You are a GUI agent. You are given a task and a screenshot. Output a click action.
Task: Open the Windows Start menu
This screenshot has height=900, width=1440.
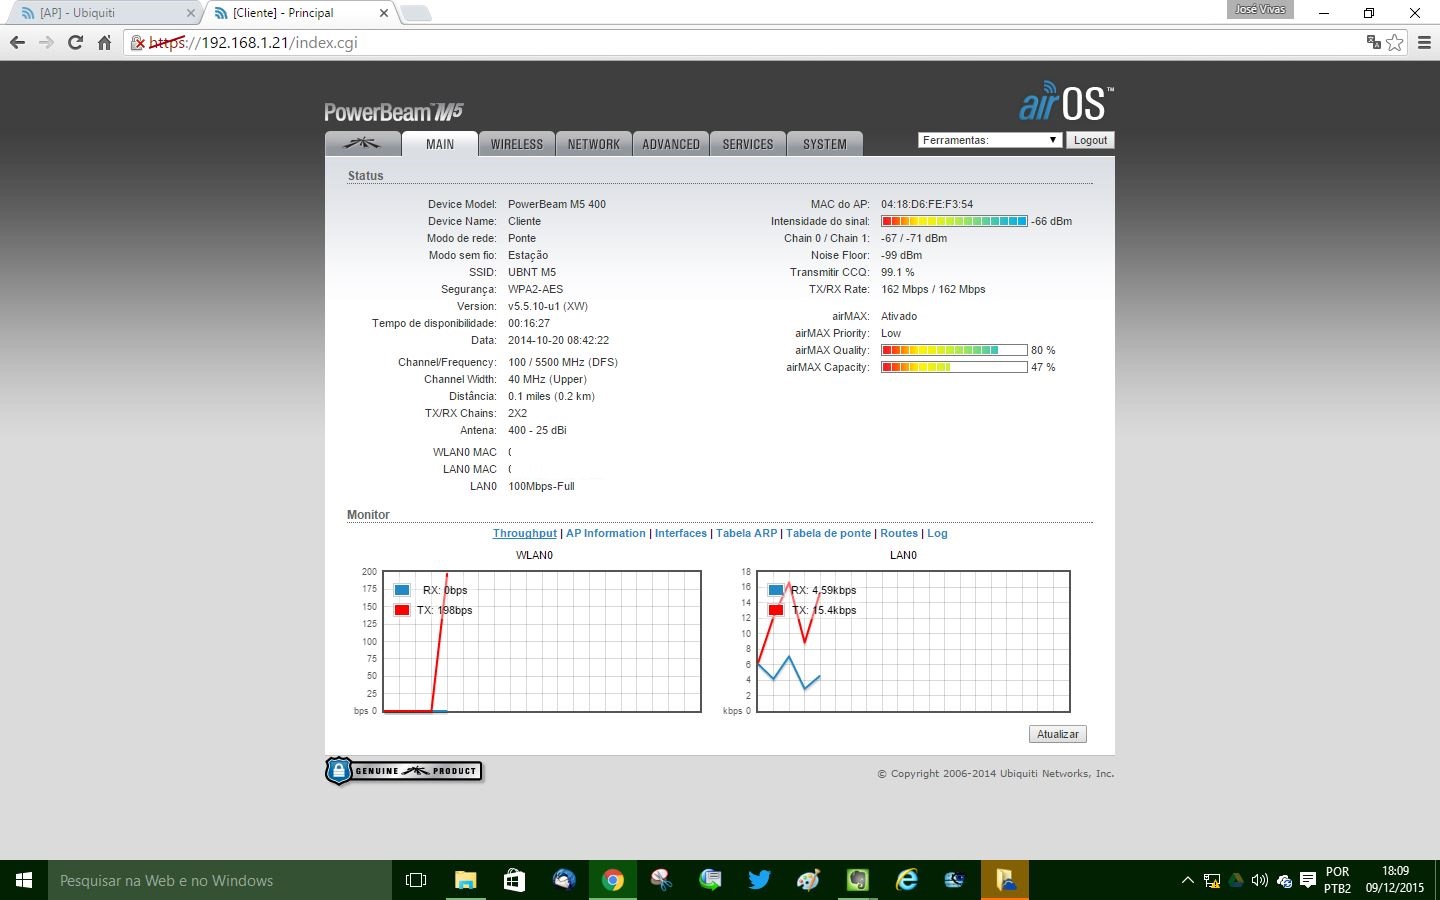click(24, 880)
